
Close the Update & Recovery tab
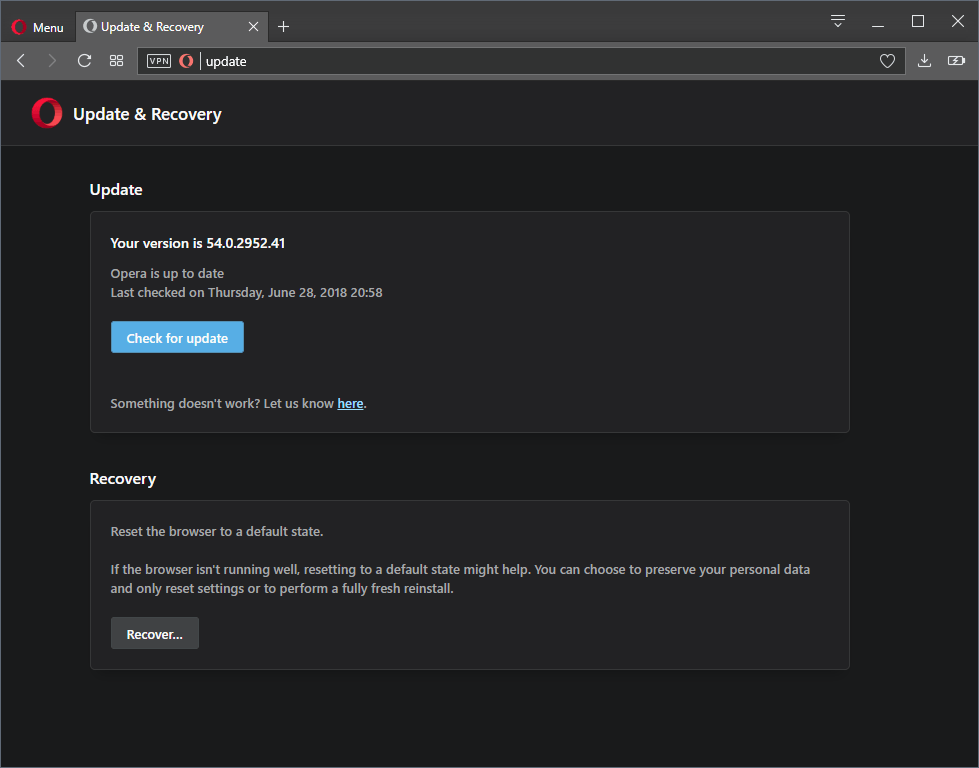click(253, 27)
